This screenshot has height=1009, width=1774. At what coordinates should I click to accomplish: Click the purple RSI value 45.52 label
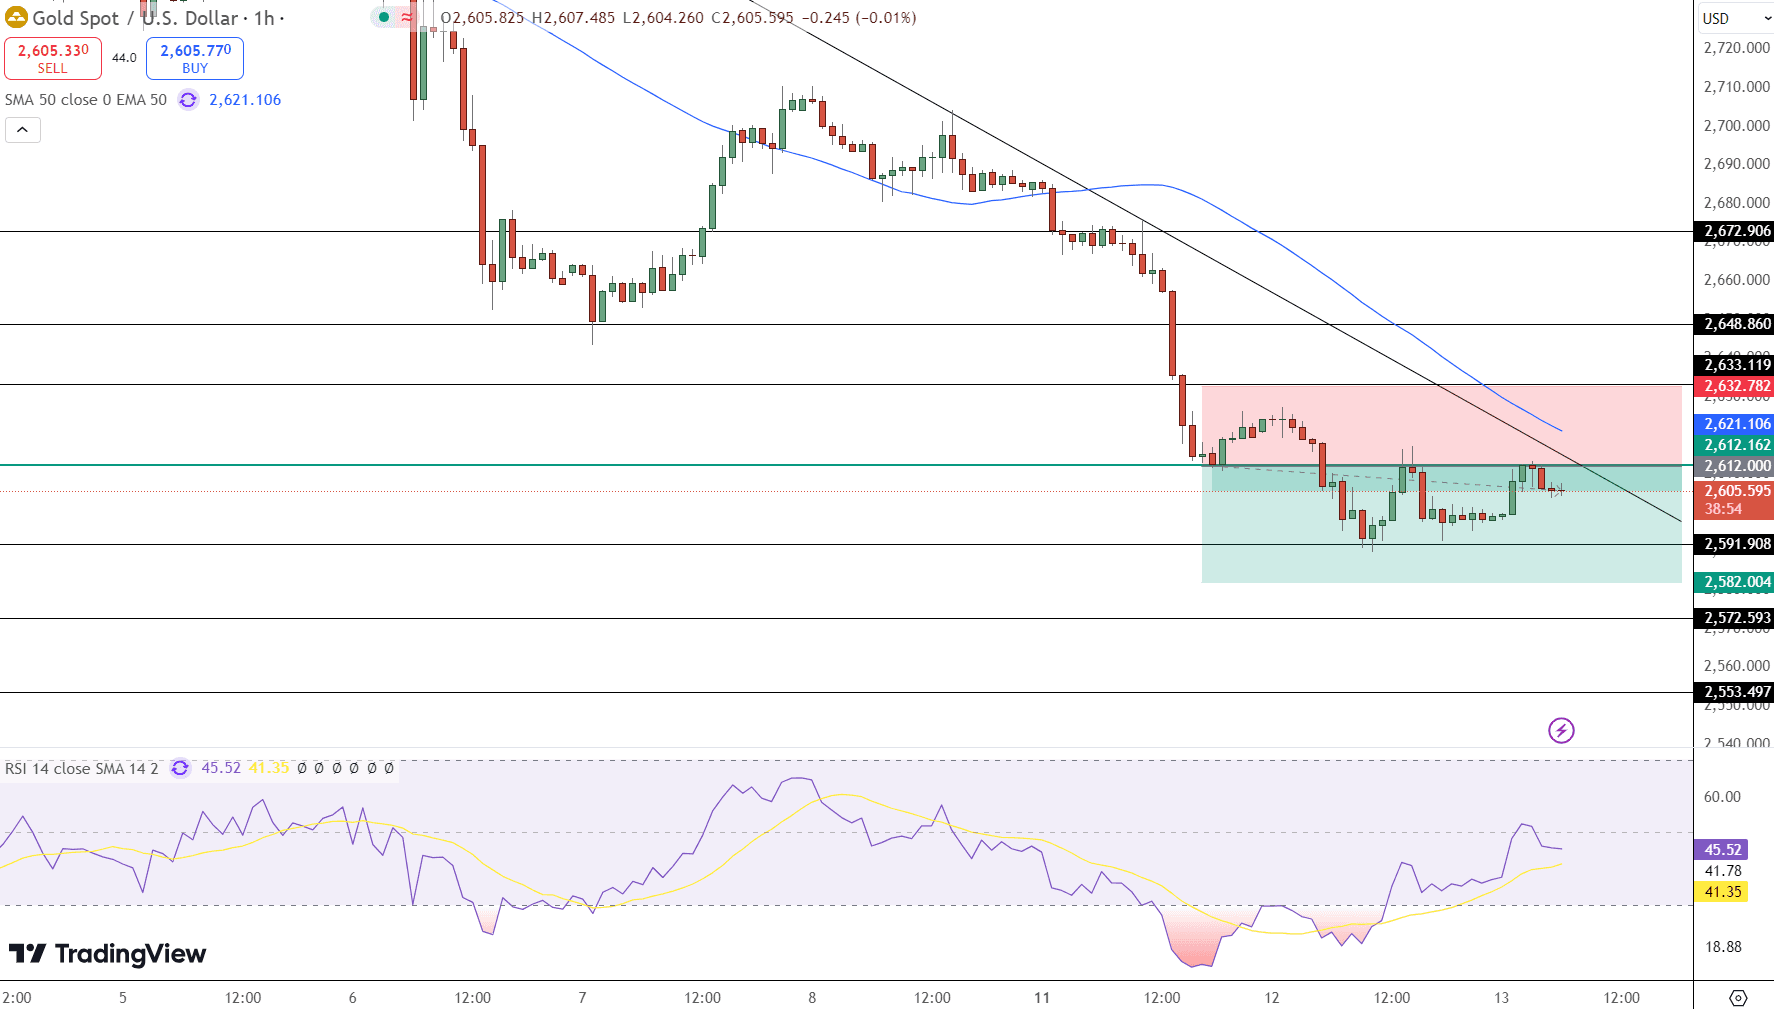[1721, 850]
